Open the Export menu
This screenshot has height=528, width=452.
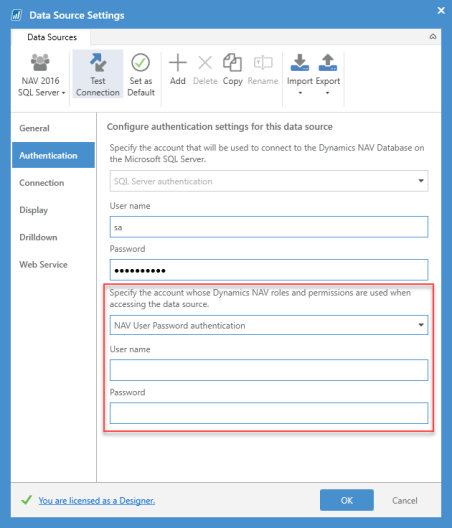[x=328, y=74]
